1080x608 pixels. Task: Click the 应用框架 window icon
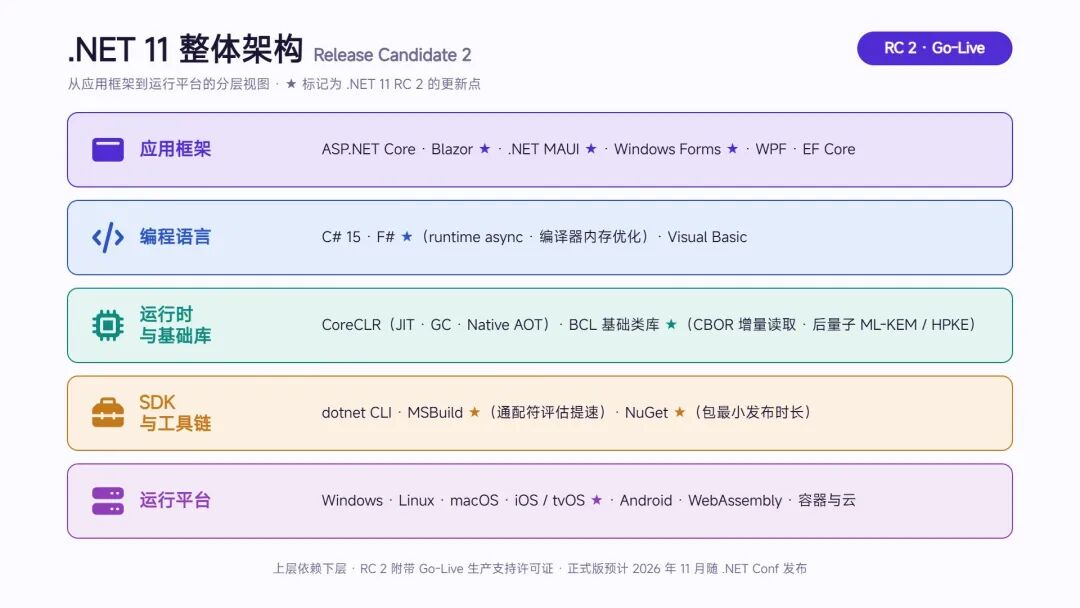[x=108, y=149]
